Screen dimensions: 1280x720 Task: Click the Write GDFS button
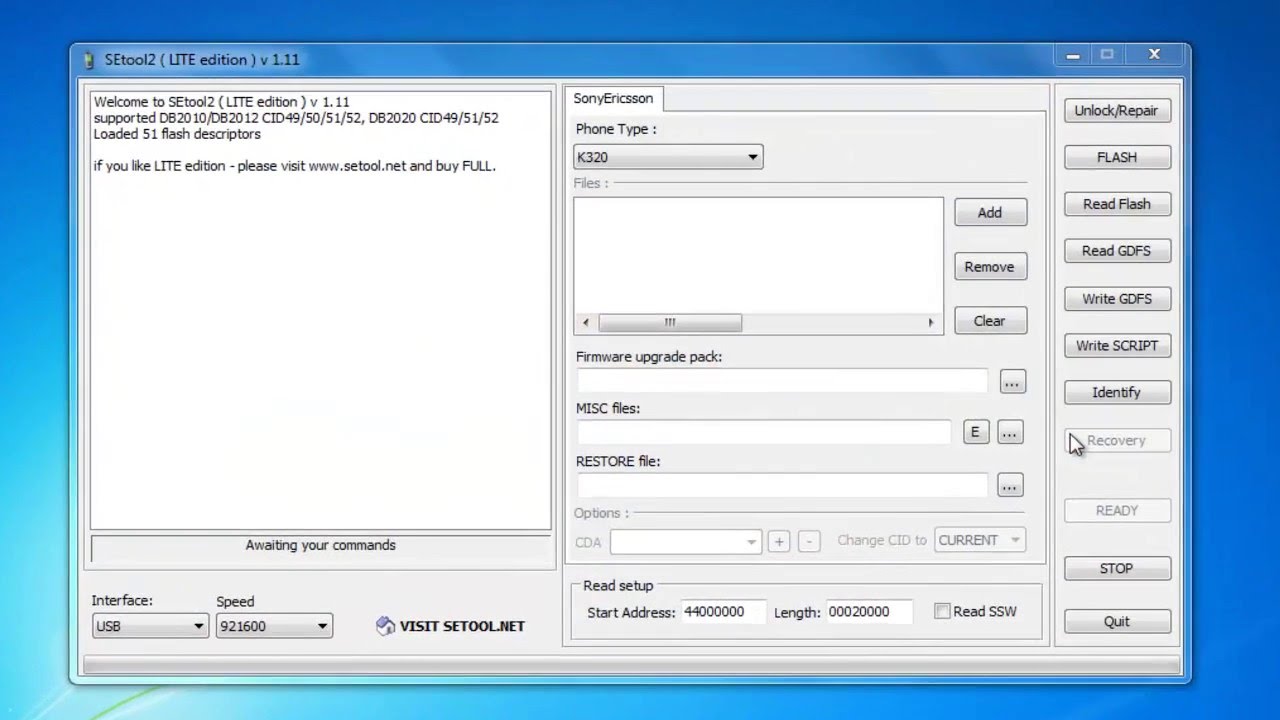(x=1116, y=299)
